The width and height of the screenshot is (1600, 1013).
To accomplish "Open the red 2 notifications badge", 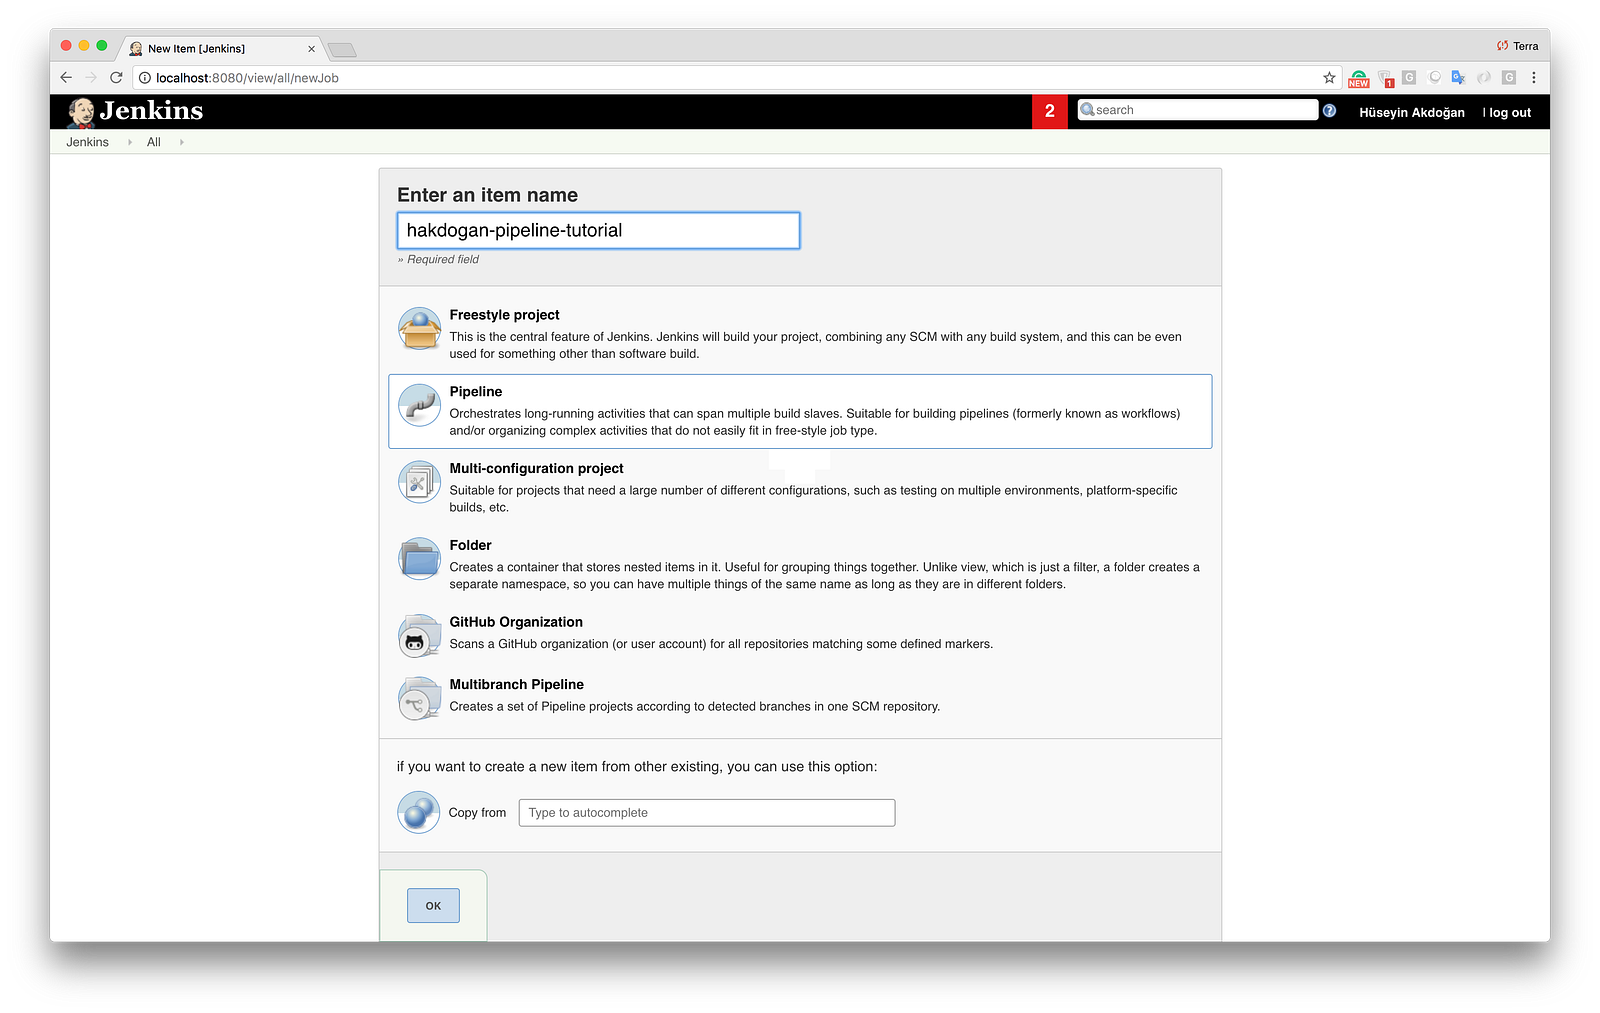I will (1049, 111).
